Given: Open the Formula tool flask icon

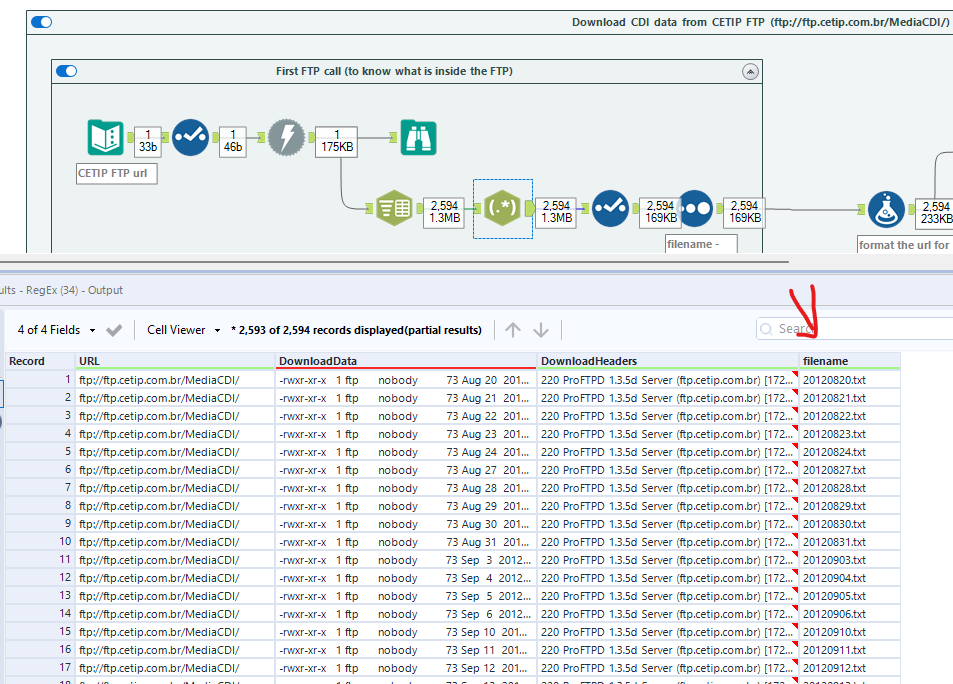Looking at the screenshot, I should 888,209.
